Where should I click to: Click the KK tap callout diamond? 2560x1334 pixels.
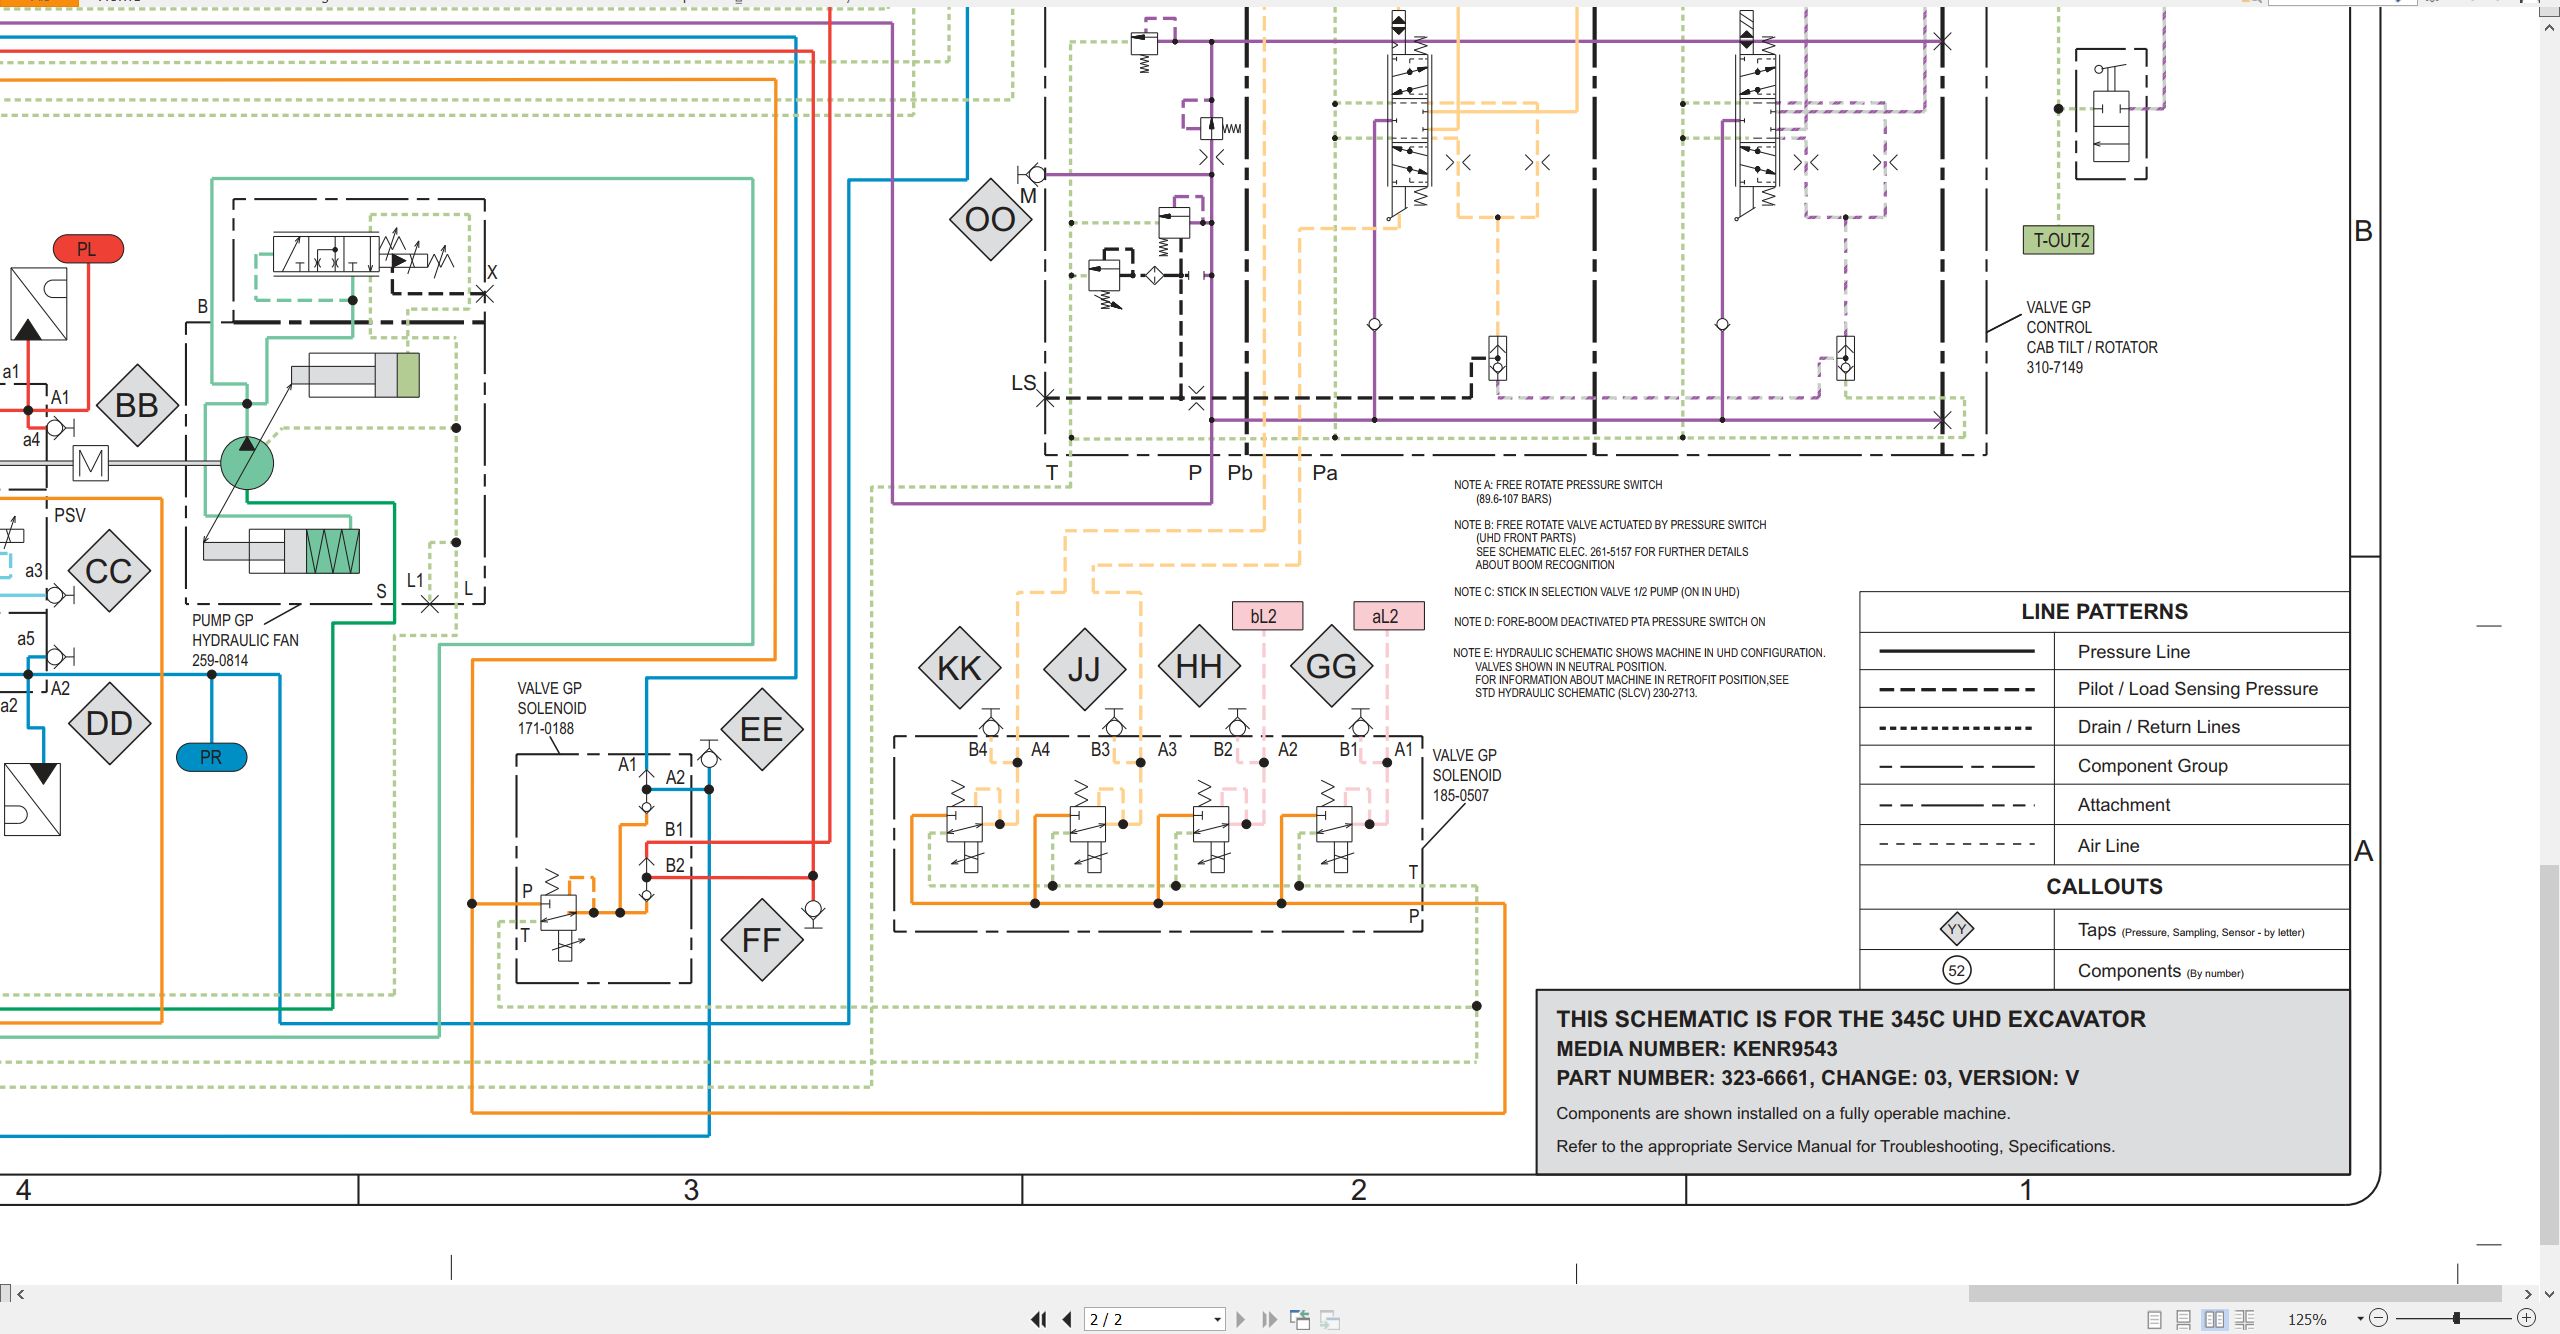960,668
